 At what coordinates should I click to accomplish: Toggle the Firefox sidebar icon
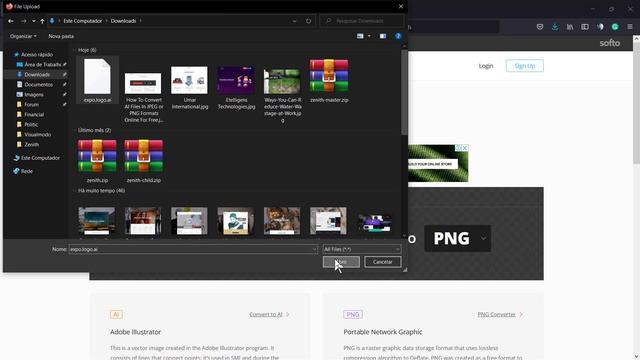pyautogui.click(x=585, y=27)
